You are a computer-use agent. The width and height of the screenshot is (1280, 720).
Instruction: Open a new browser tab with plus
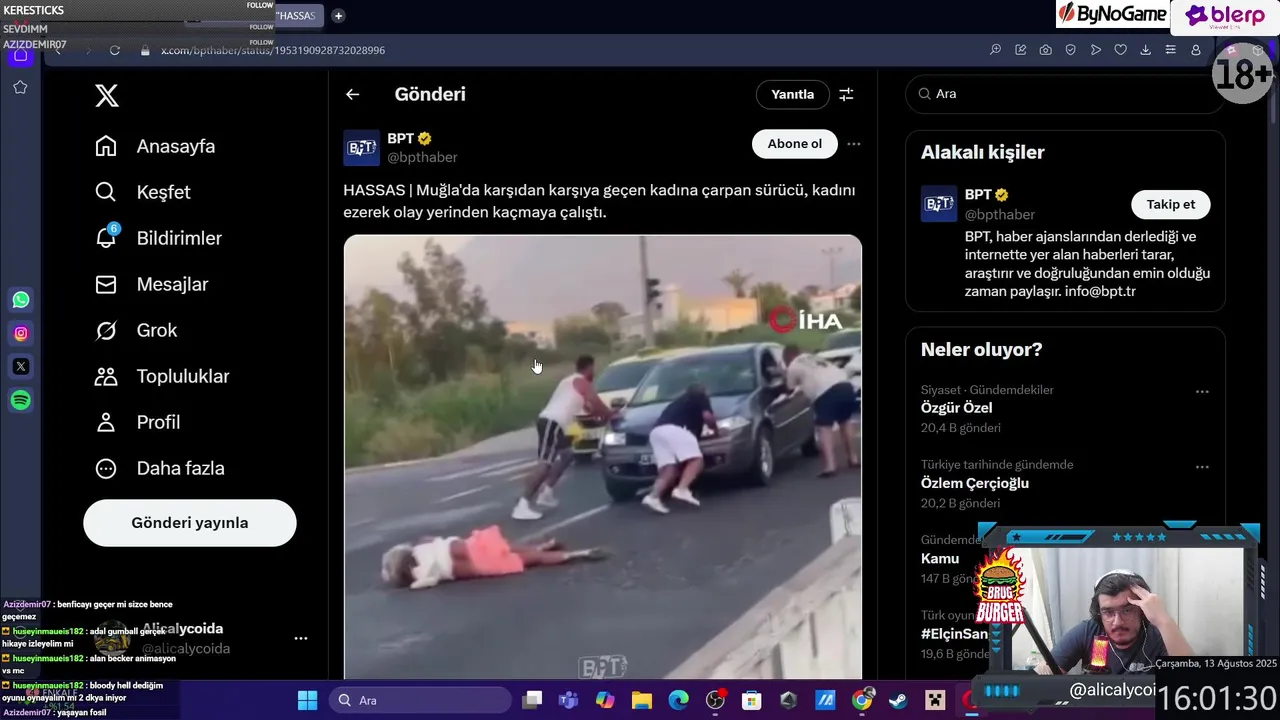click(x=338, y=16)
